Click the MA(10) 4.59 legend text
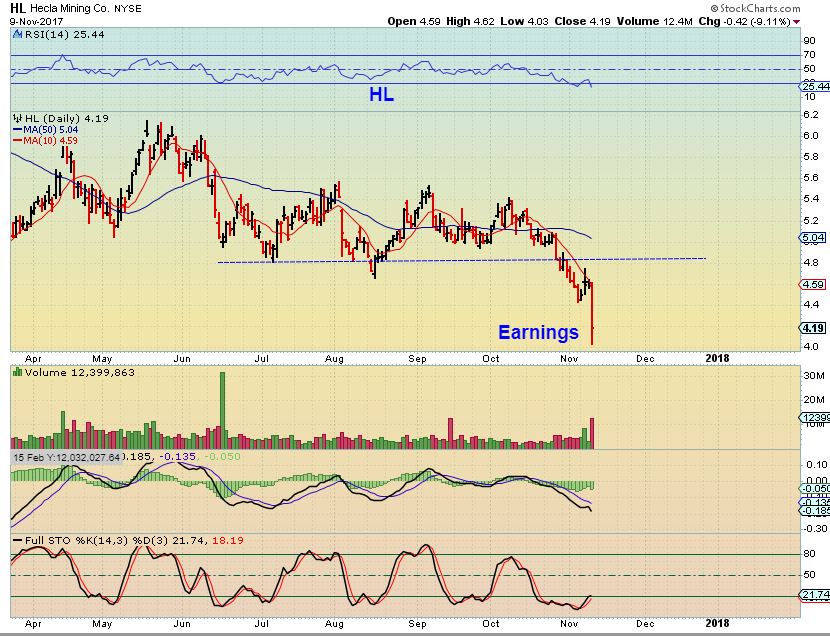 [50, 141]
